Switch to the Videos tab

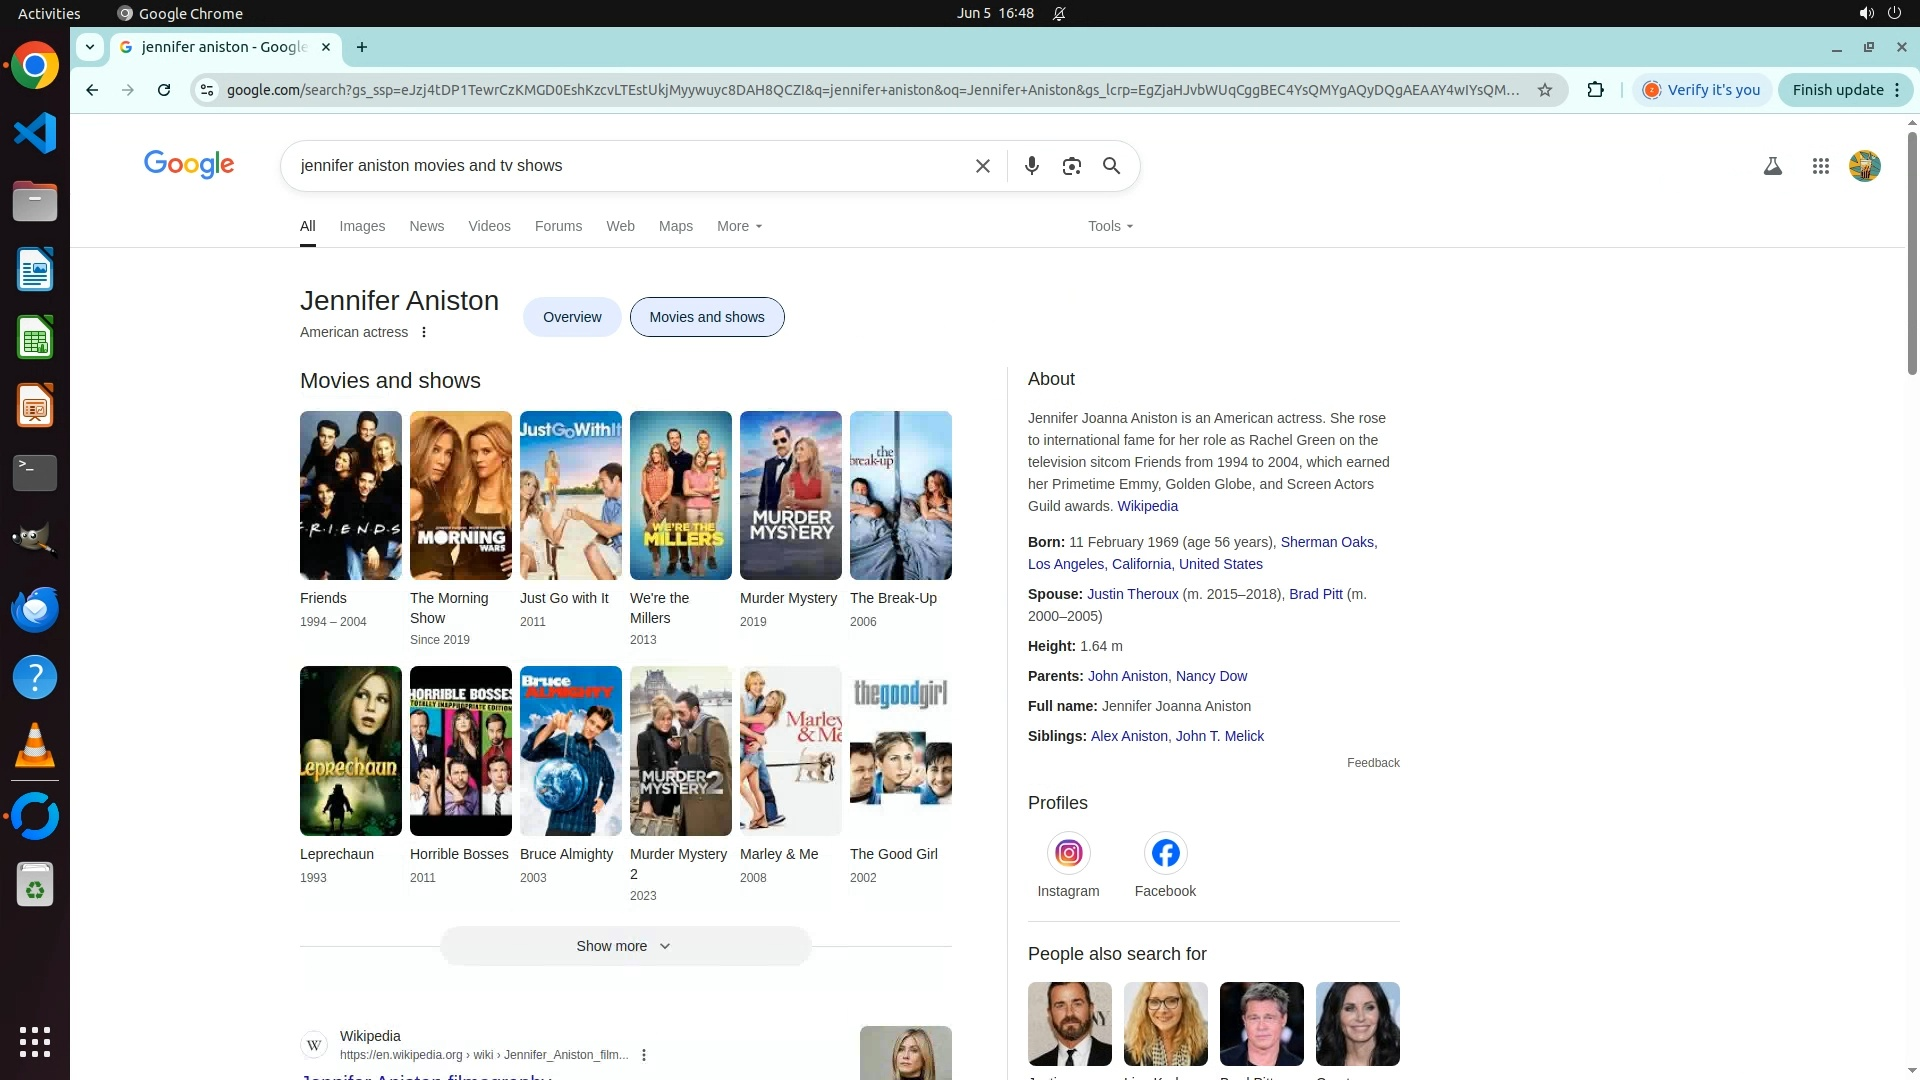[489, 226]
